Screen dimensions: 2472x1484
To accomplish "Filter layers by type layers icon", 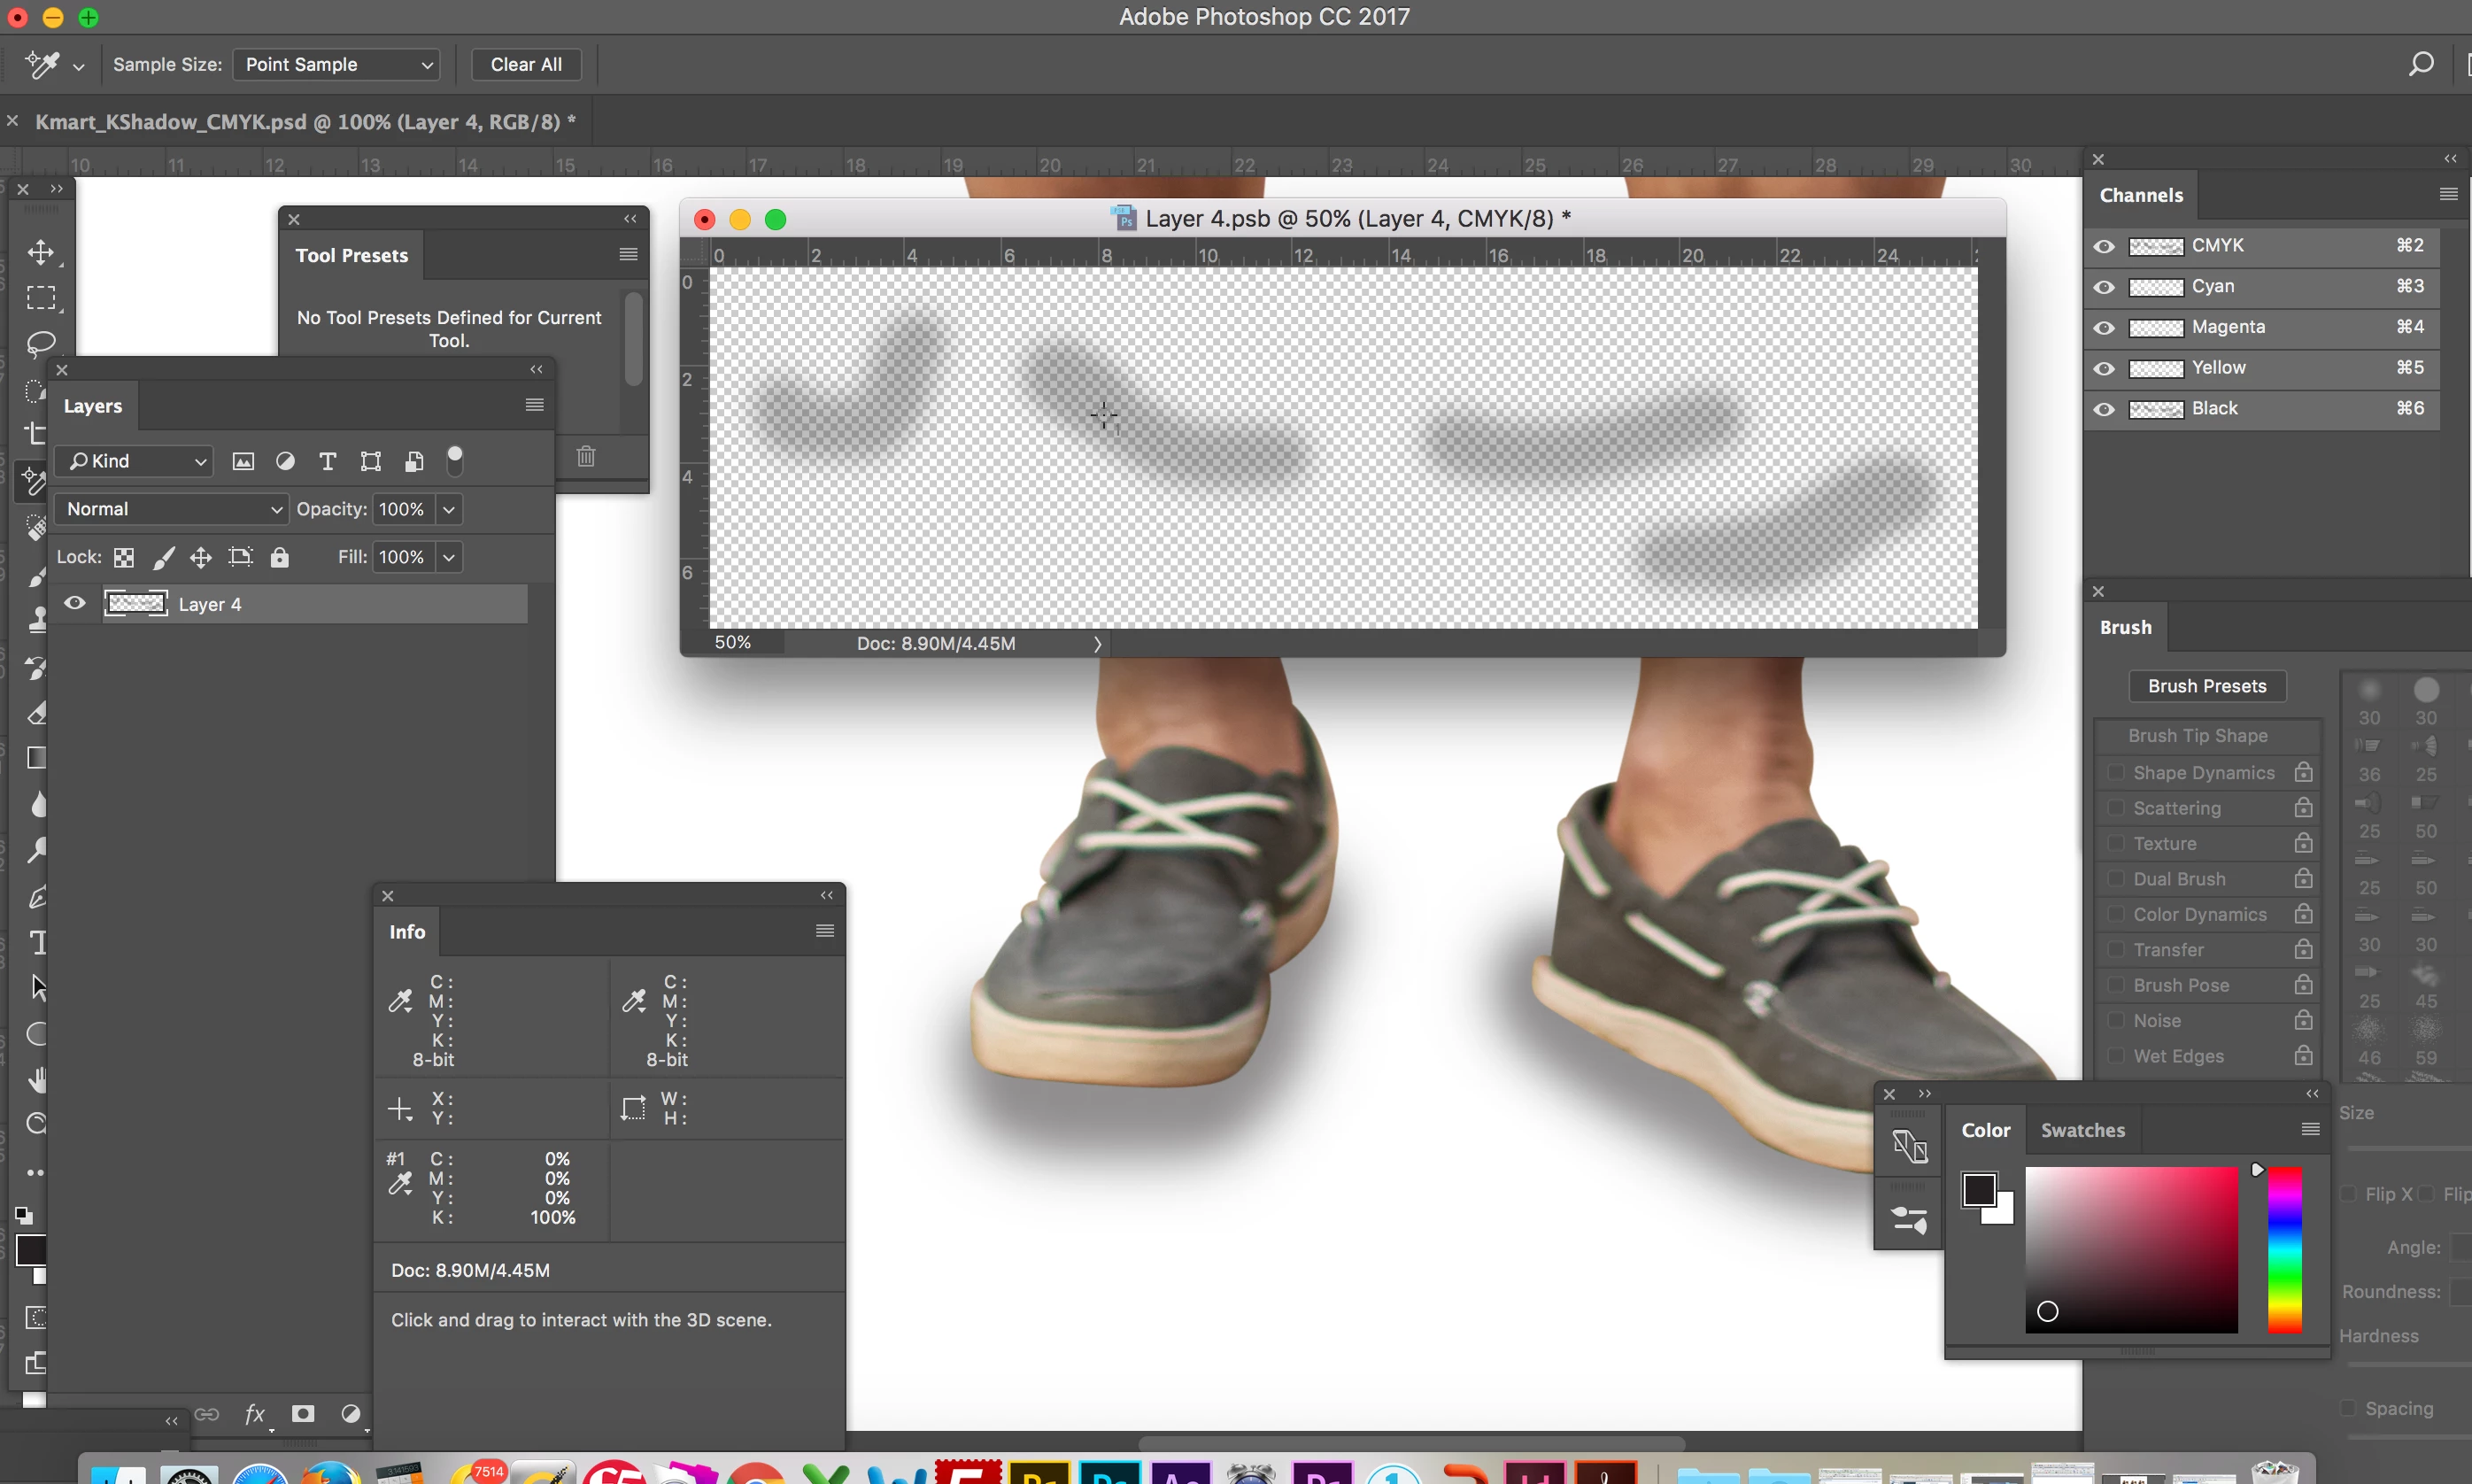I will click(x=327, y=461).
